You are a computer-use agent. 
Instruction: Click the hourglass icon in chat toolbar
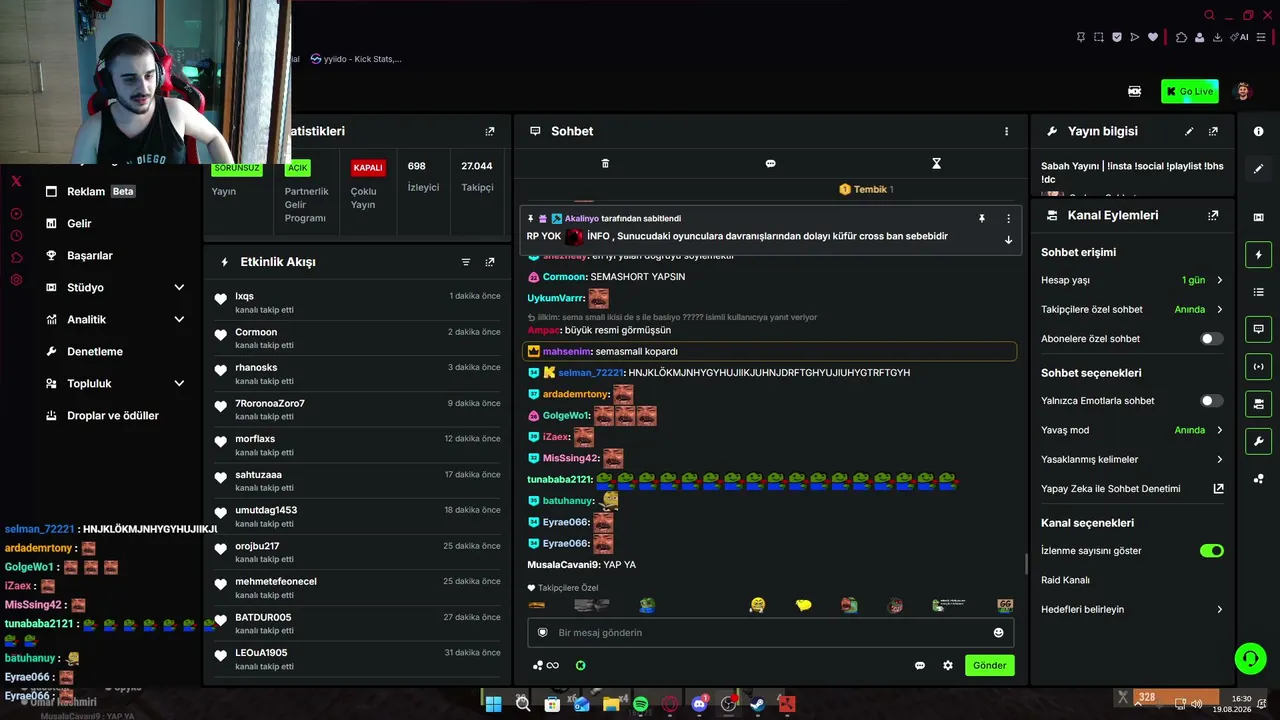[936, 163]
